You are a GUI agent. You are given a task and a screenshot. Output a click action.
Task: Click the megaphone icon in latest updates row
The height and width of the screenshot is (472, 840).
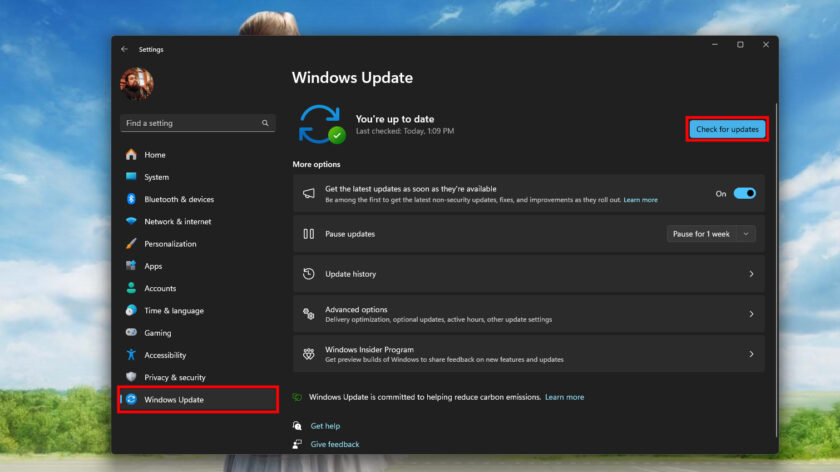309,193
